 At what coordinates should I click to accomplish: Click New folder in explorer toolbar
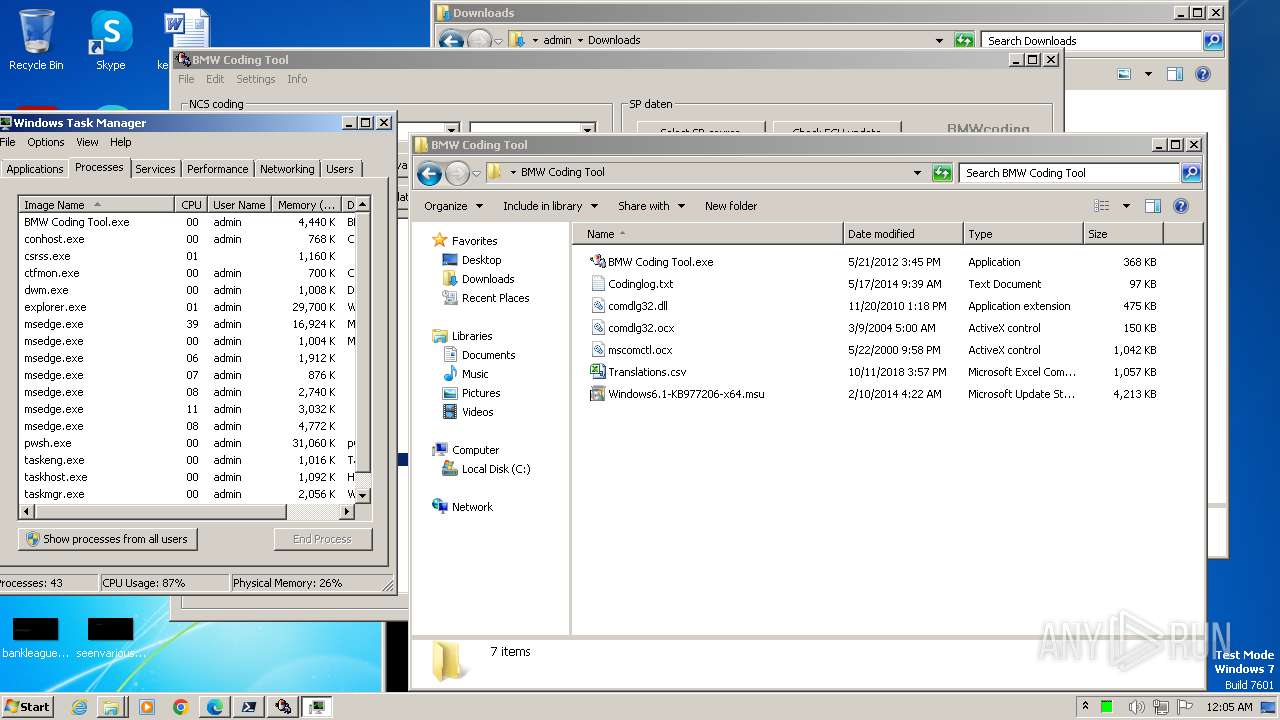pyautogui.click(x=731, y=206)
